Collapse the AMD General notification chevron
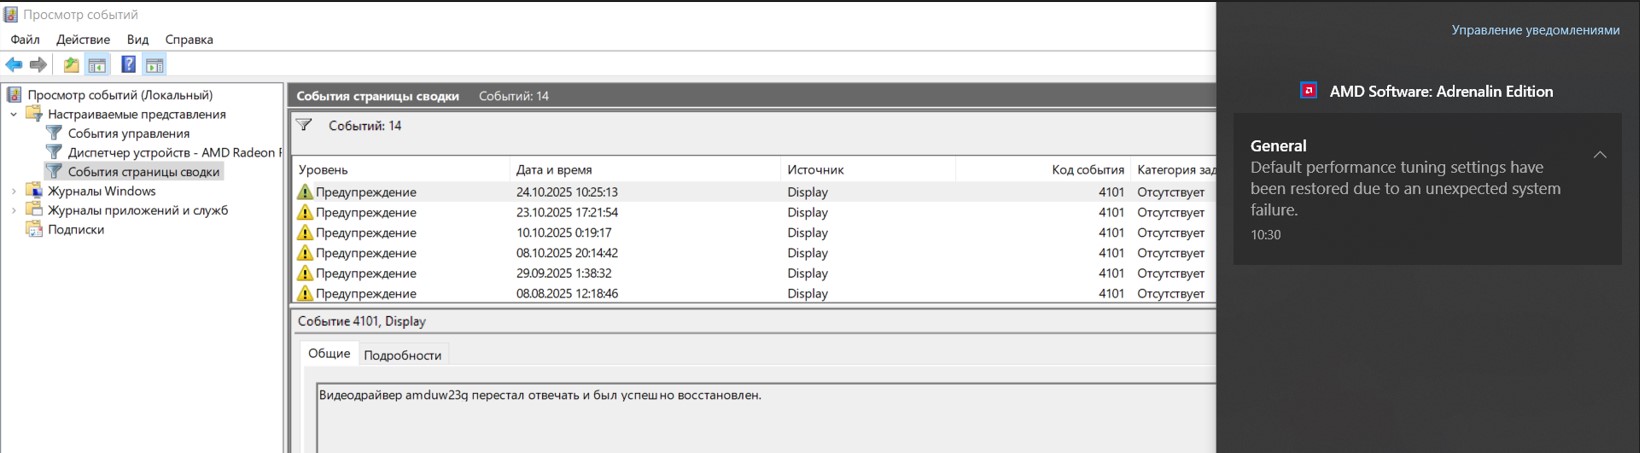1640x453 pixels. [1600, 155]
